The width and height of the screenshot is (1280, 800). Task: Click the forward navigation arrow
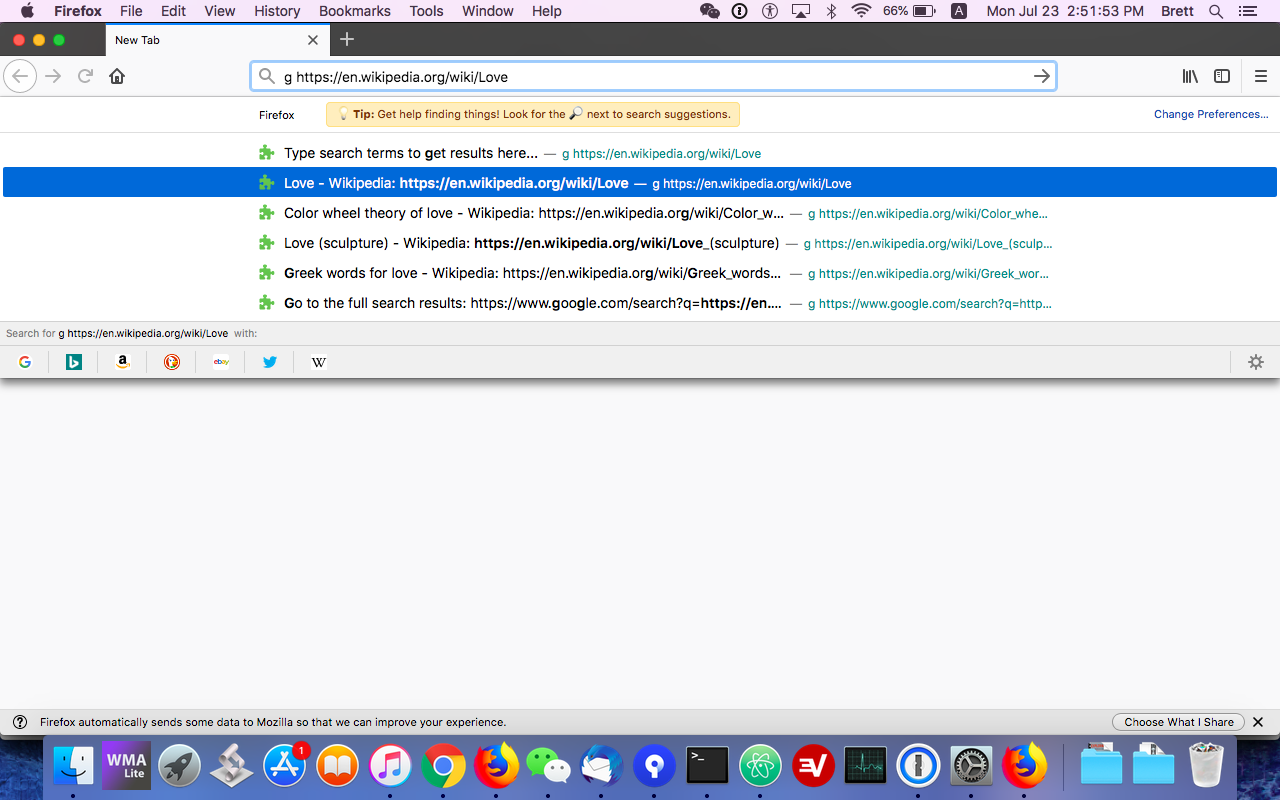pyautogui.click(x=53, y=76)
